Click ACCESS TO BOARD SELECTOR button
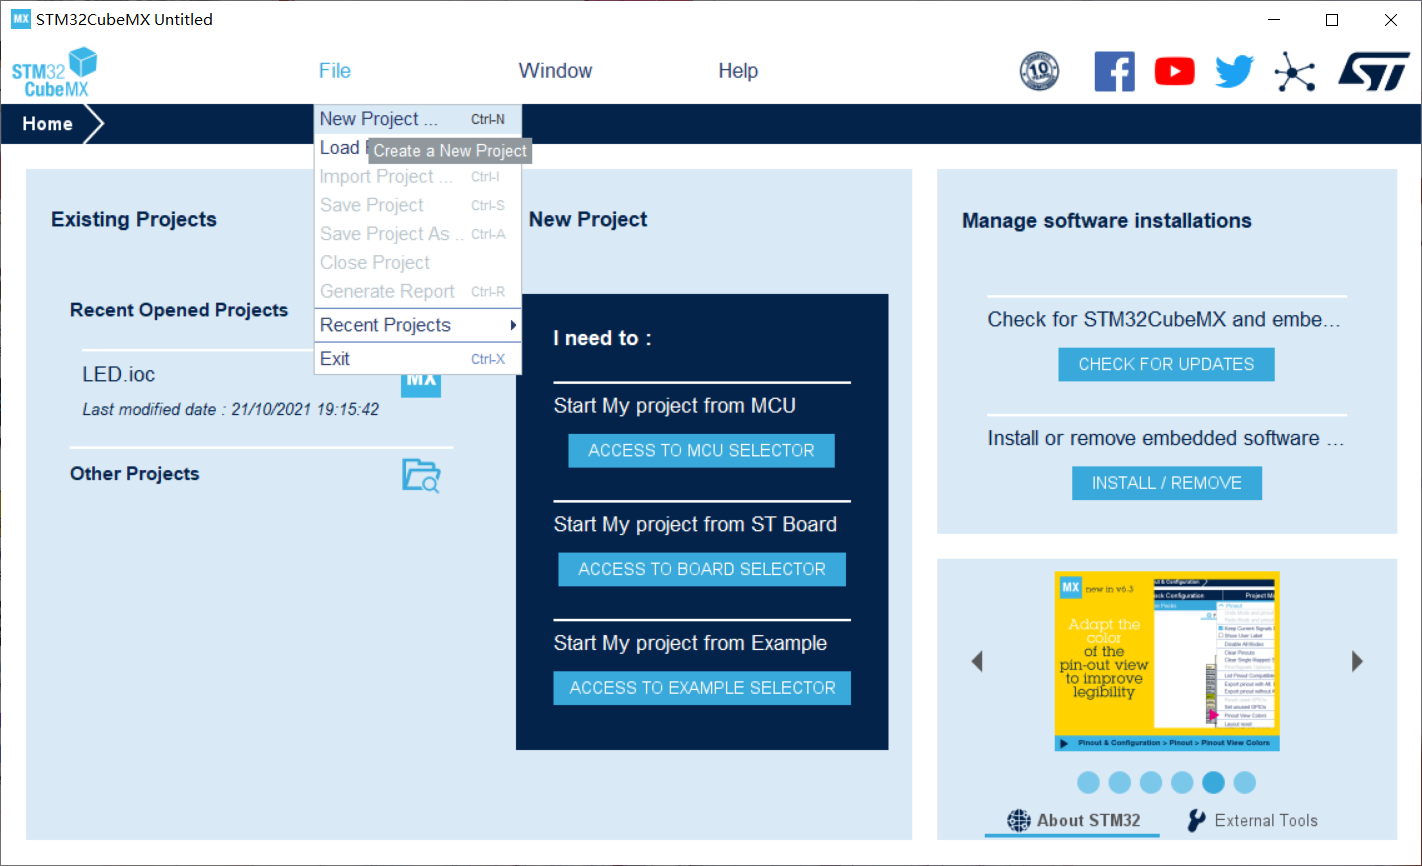Viewport: 1422px width, 866px height. click(x=702, y=569)
